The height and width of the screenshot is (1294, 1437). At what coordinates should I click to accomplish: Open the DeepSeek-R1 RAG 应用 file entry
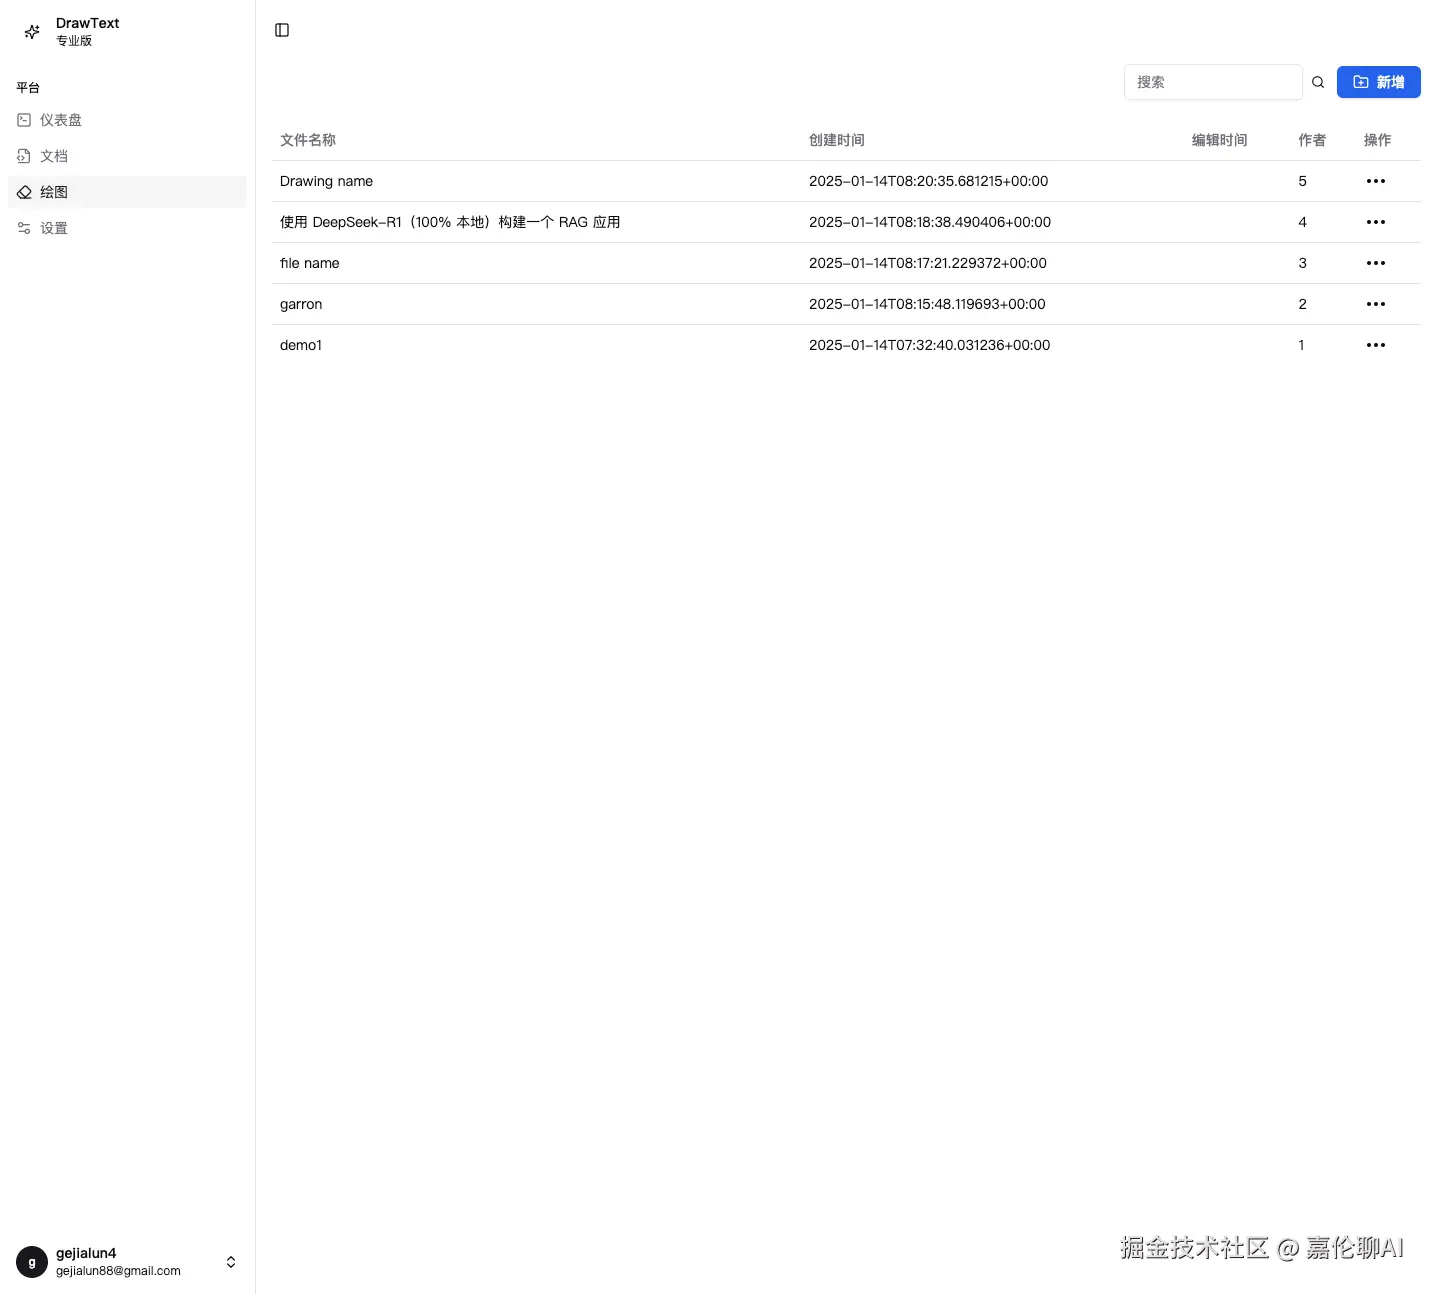(449, 221)
